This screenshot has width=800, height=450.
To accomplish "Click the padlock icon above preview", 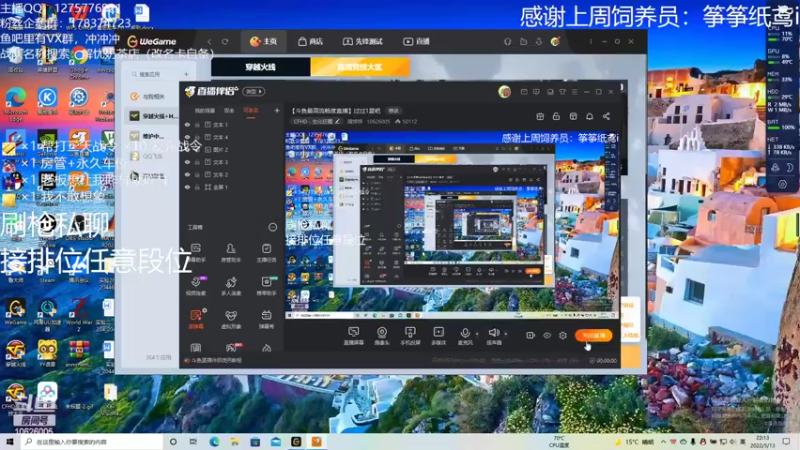I will [x=556, y=116].
